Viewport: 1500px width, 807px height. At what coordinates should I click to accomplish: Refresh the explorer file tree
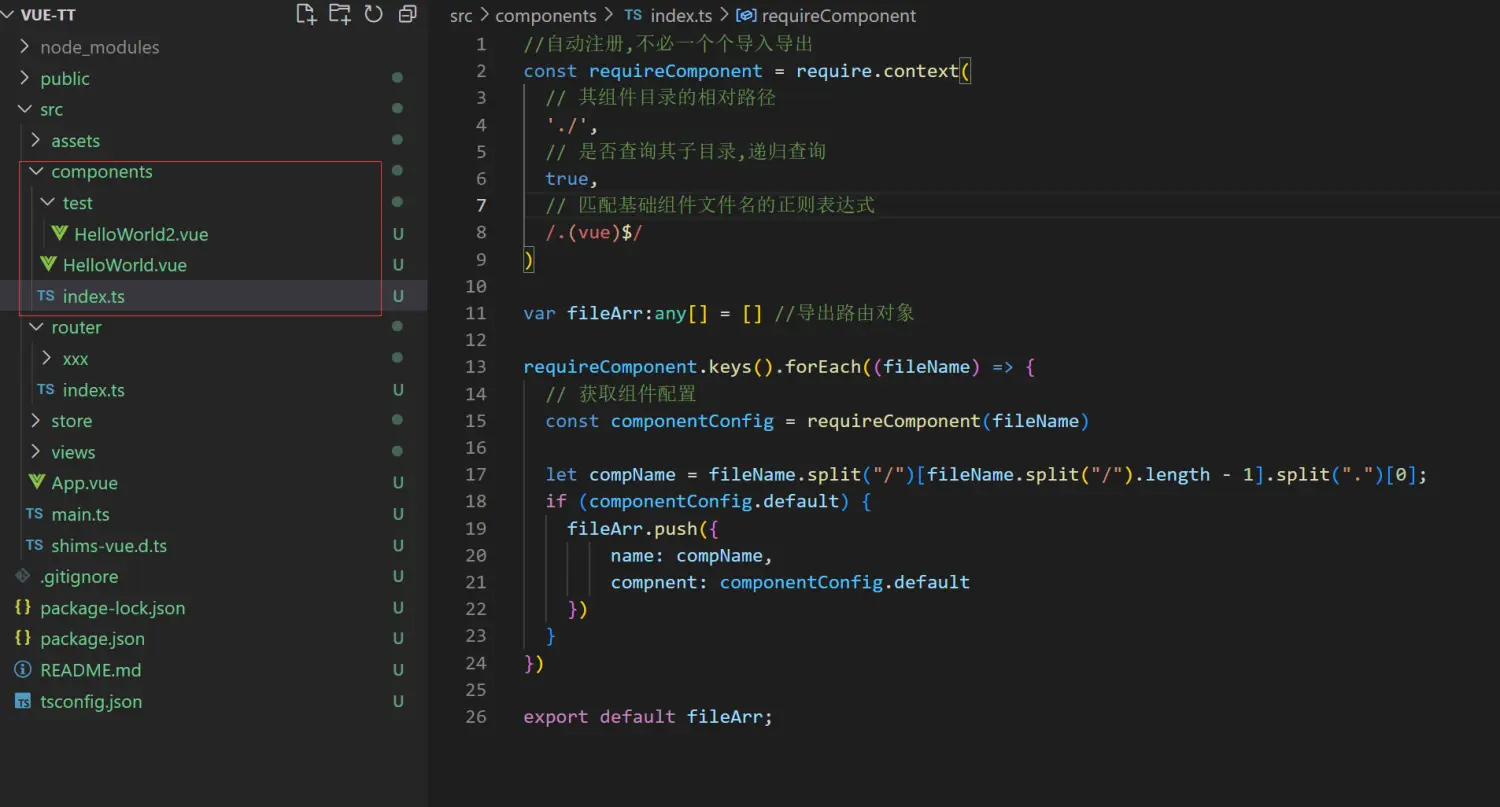pyautogui.click(x=374, y=14)
